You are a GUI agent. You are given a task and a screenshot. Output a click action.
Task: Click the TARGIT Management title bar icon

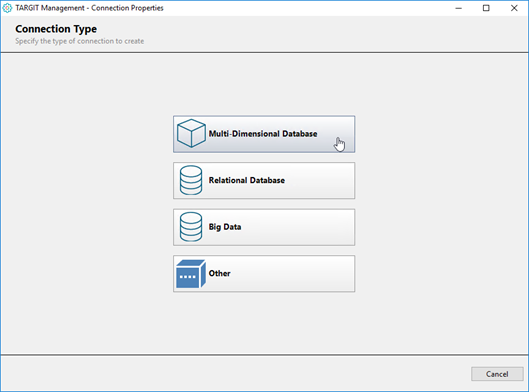pos(7,8)
